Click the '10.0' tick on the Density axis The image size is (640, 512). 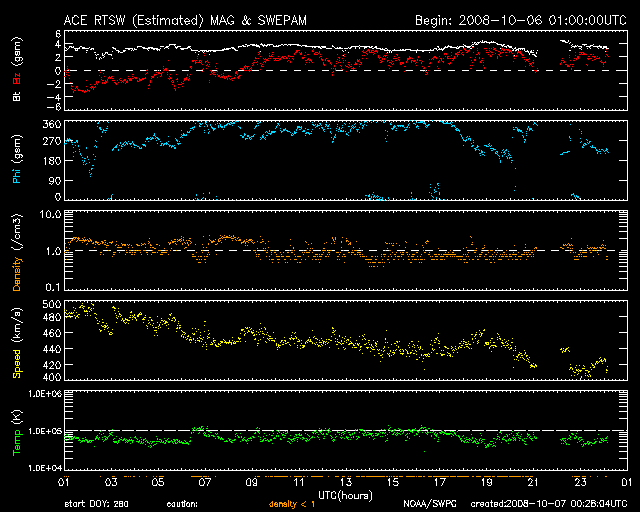click(50, 214)
